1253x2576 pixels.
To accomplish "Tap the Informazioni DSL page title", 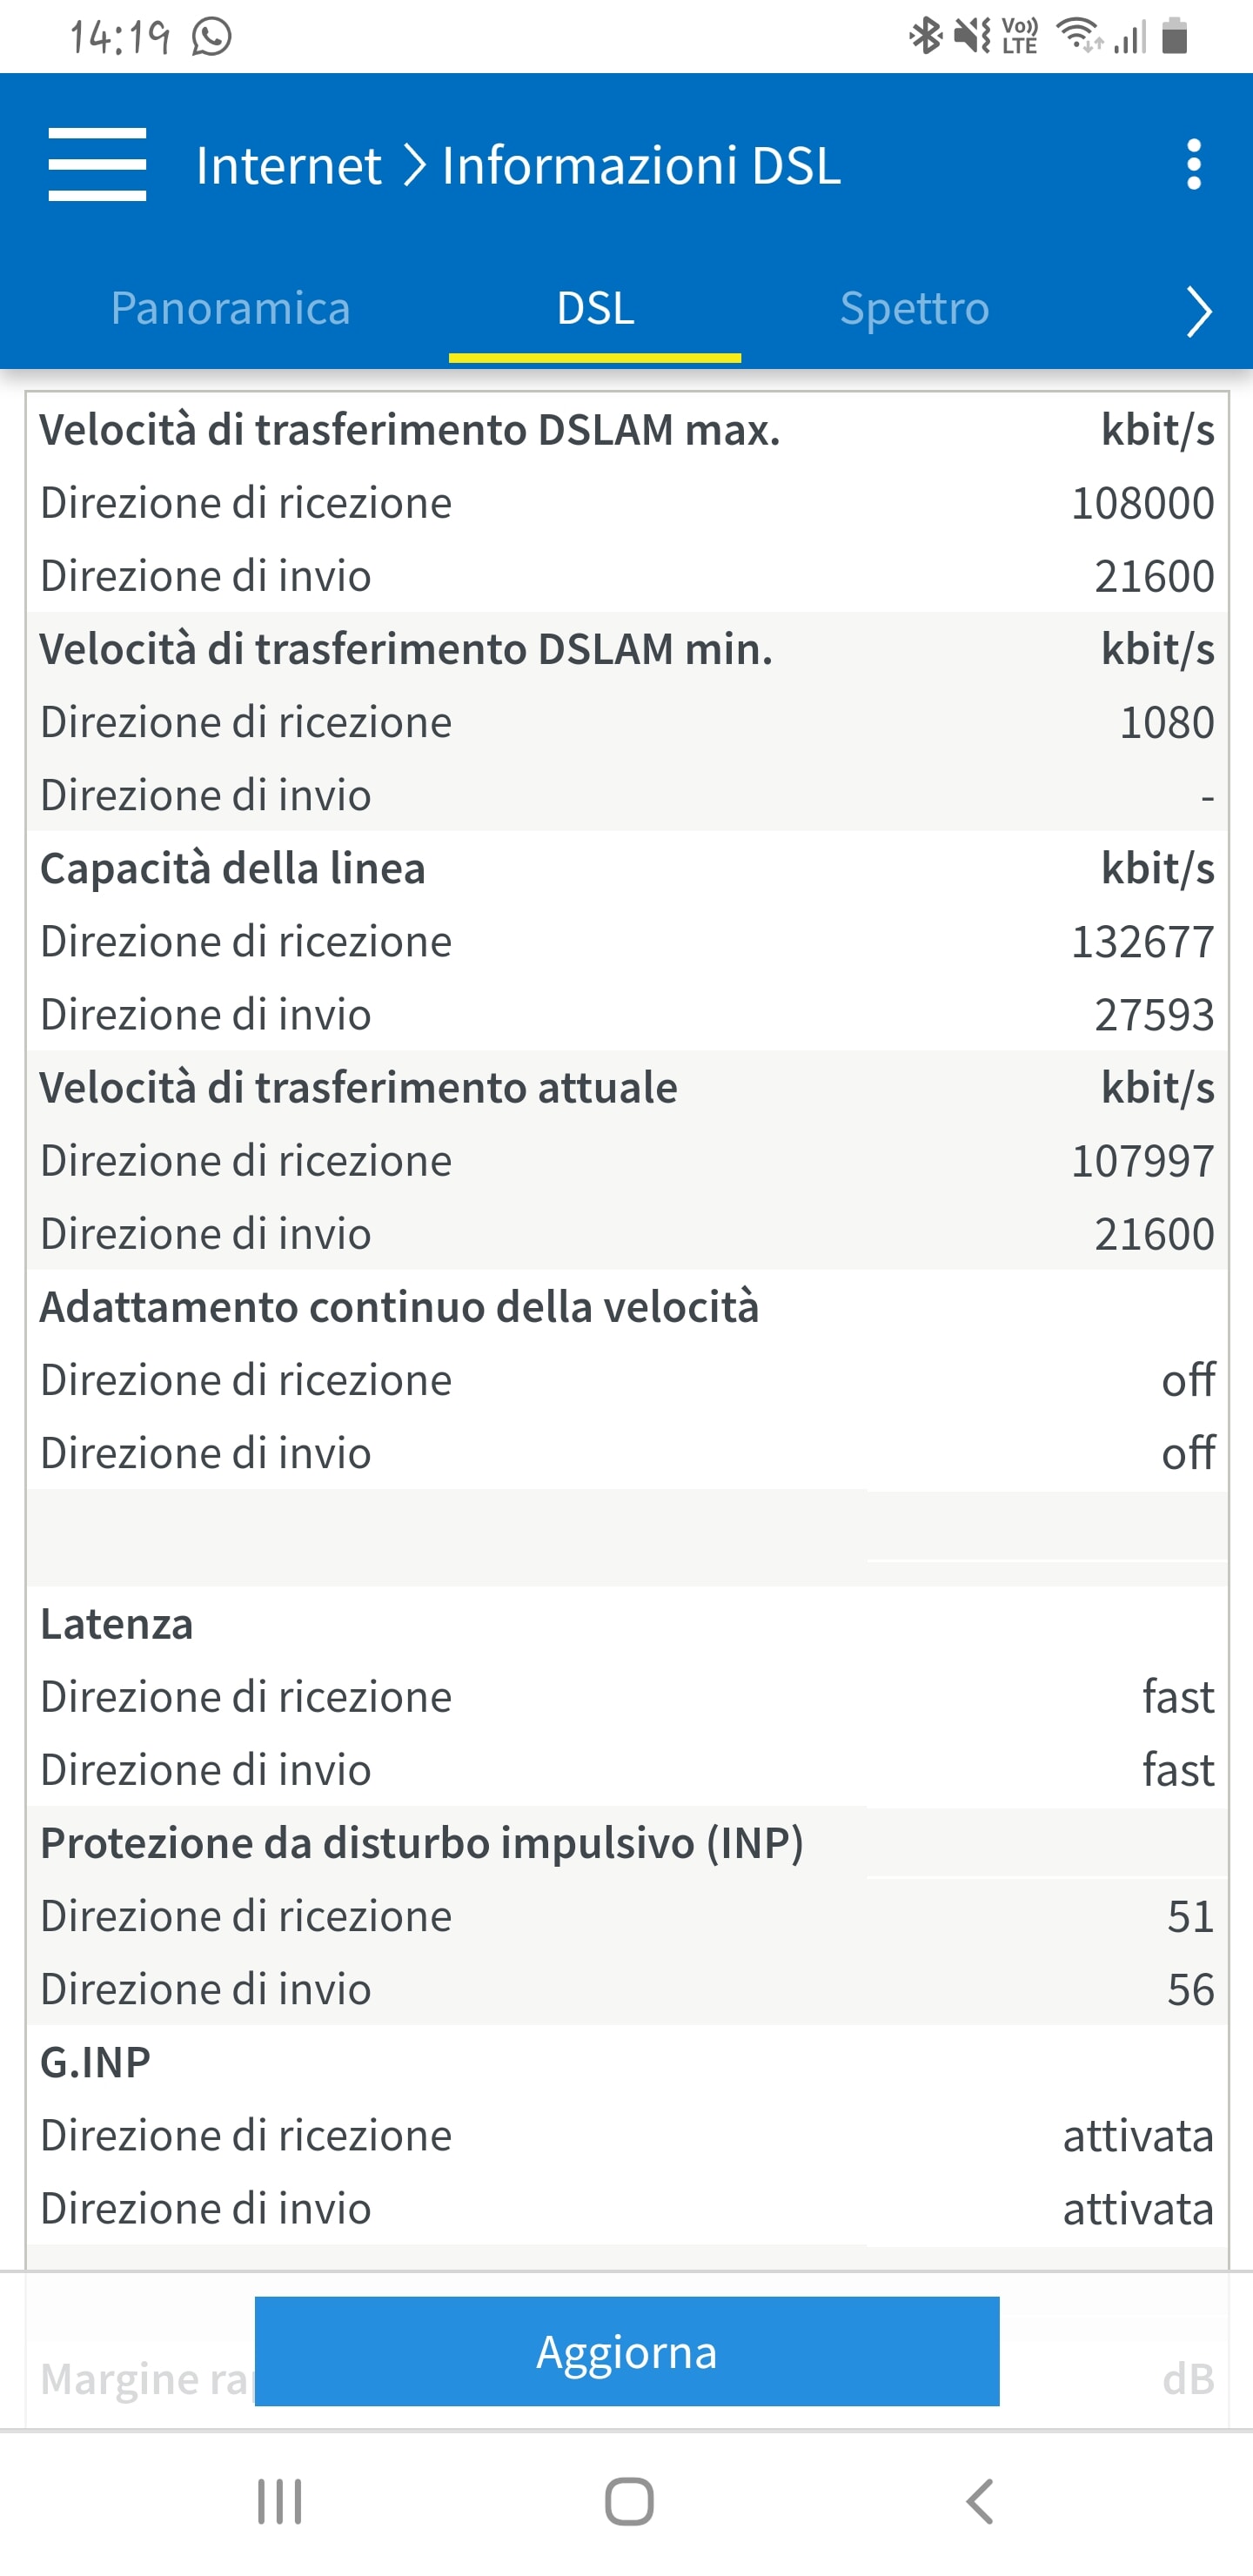I will 641,165.
